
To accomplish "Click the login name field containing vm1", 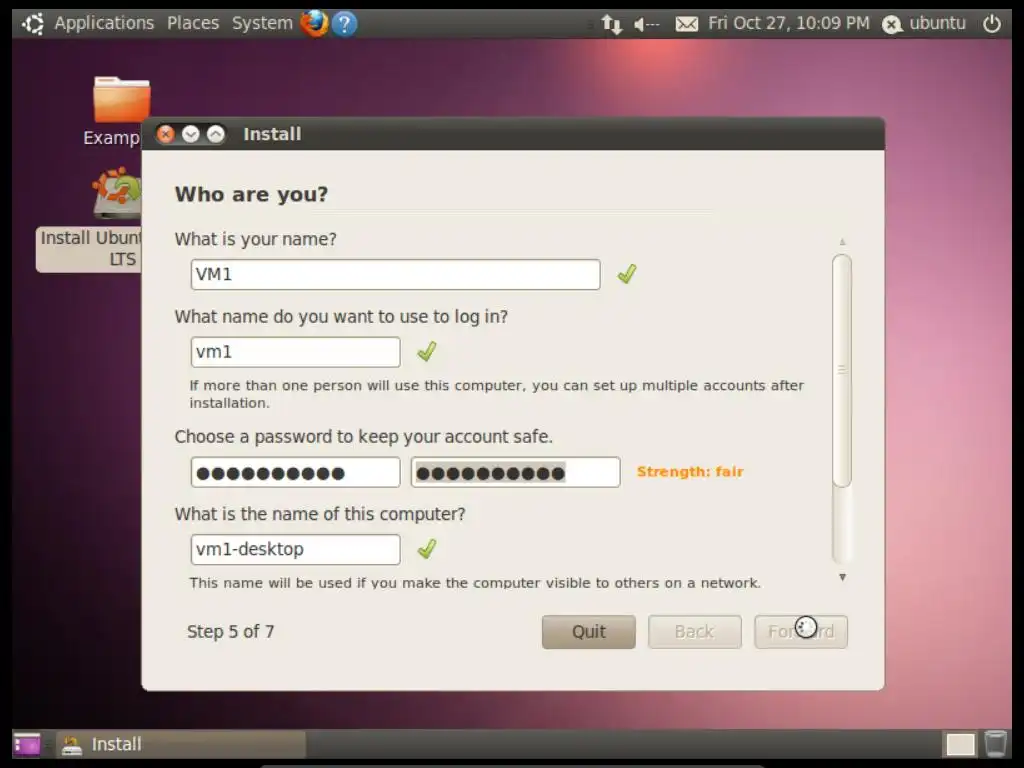I will click(295, 352).
